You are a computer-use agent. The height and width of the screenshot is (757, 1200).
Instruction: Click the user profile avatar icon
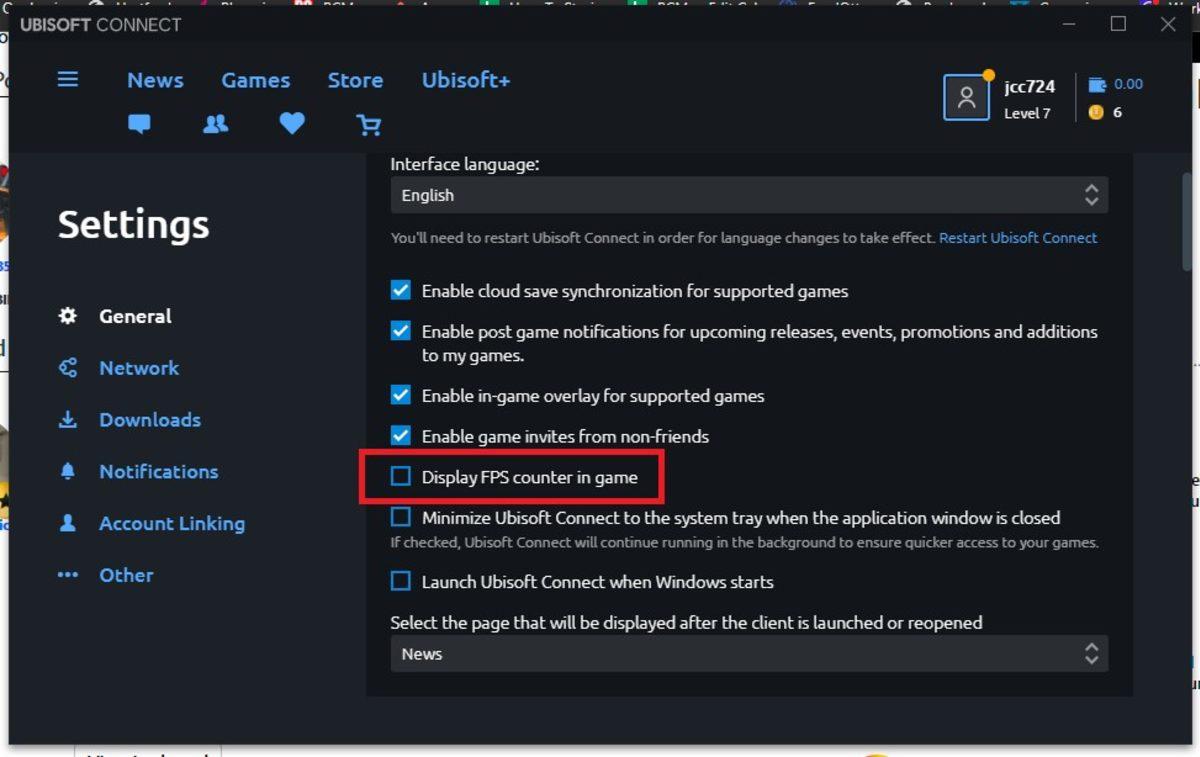pyautogui.click(x=966, y=97)
